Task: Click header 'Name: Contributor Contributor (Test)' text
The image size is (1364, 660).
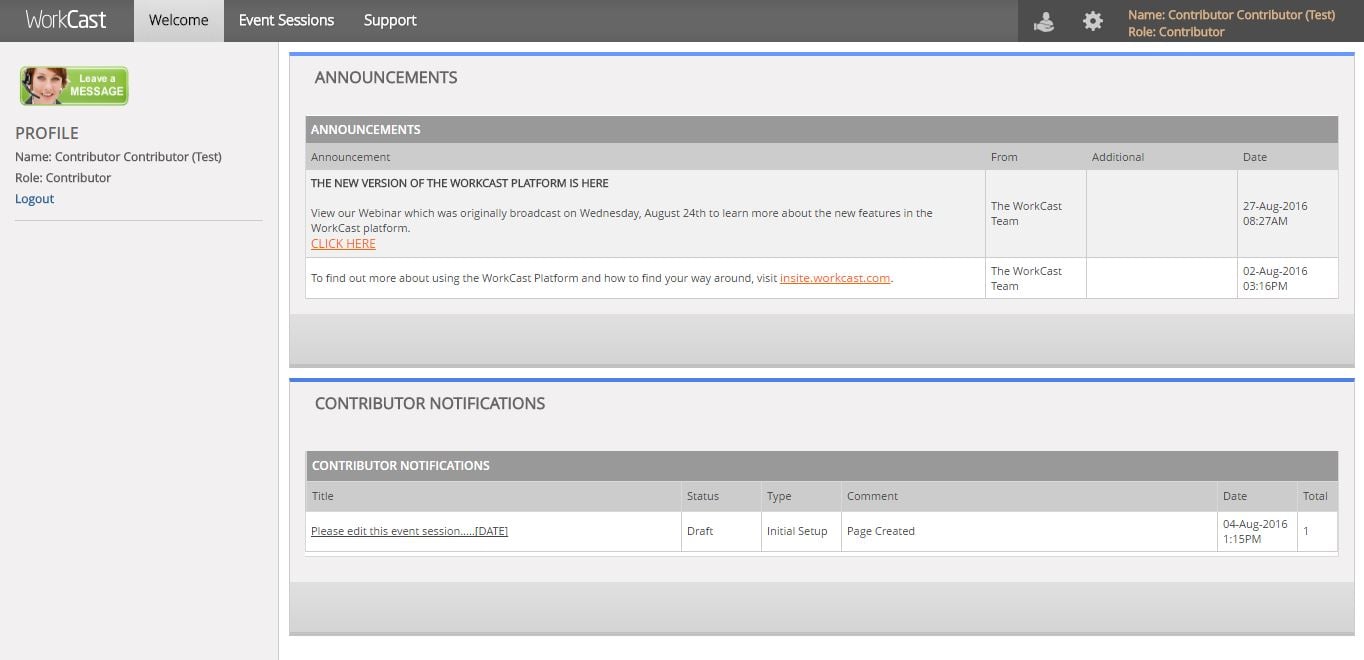Action: pos(1231,15)
